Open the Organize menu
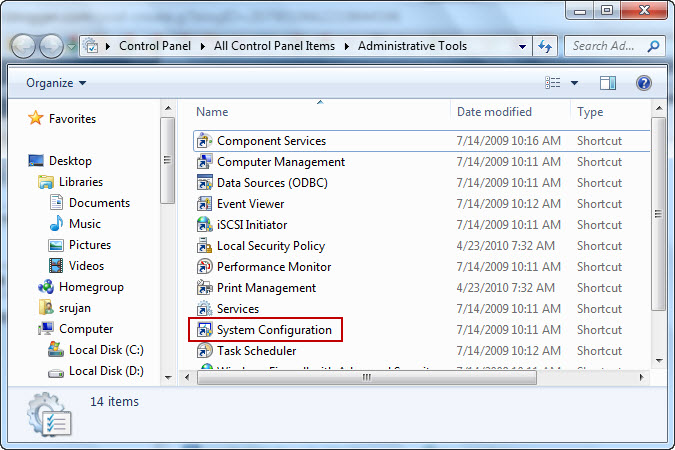The image size is (675, 450). [56, 83]
